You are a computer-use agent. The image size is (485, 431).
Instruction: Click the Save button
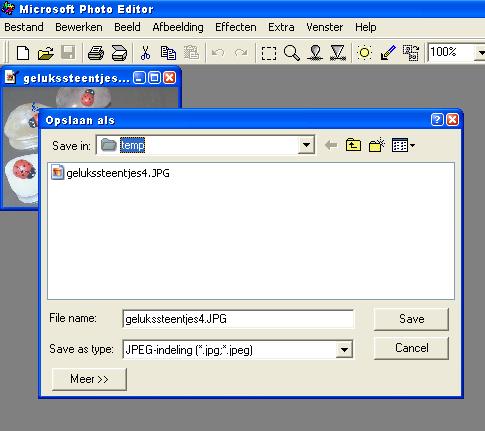pos(411,319)
